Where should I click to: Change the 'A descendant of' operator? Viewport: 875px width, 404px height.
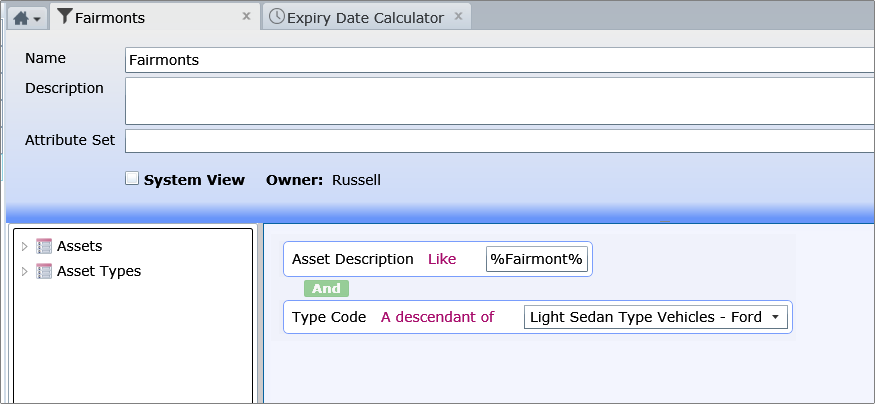438,318
